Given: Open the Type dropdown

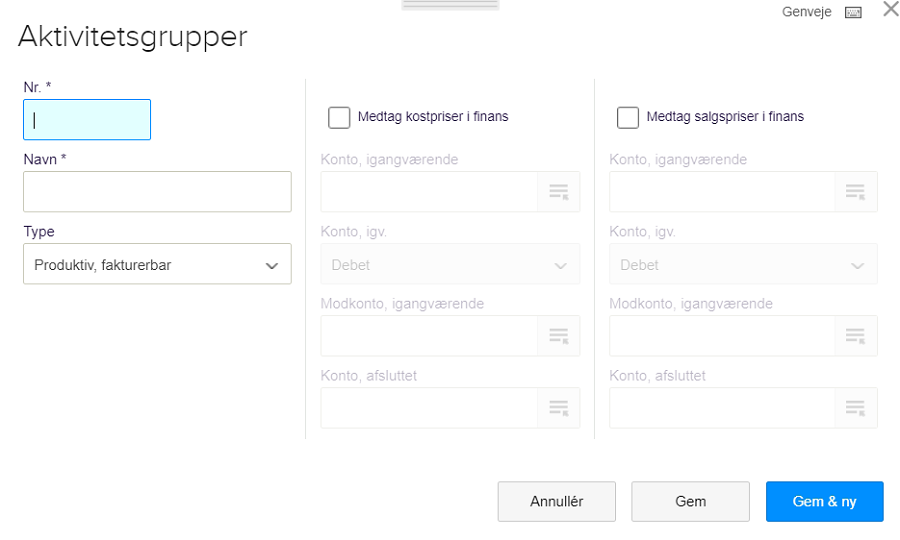Looking at the screenshot, I should (157, 265).
